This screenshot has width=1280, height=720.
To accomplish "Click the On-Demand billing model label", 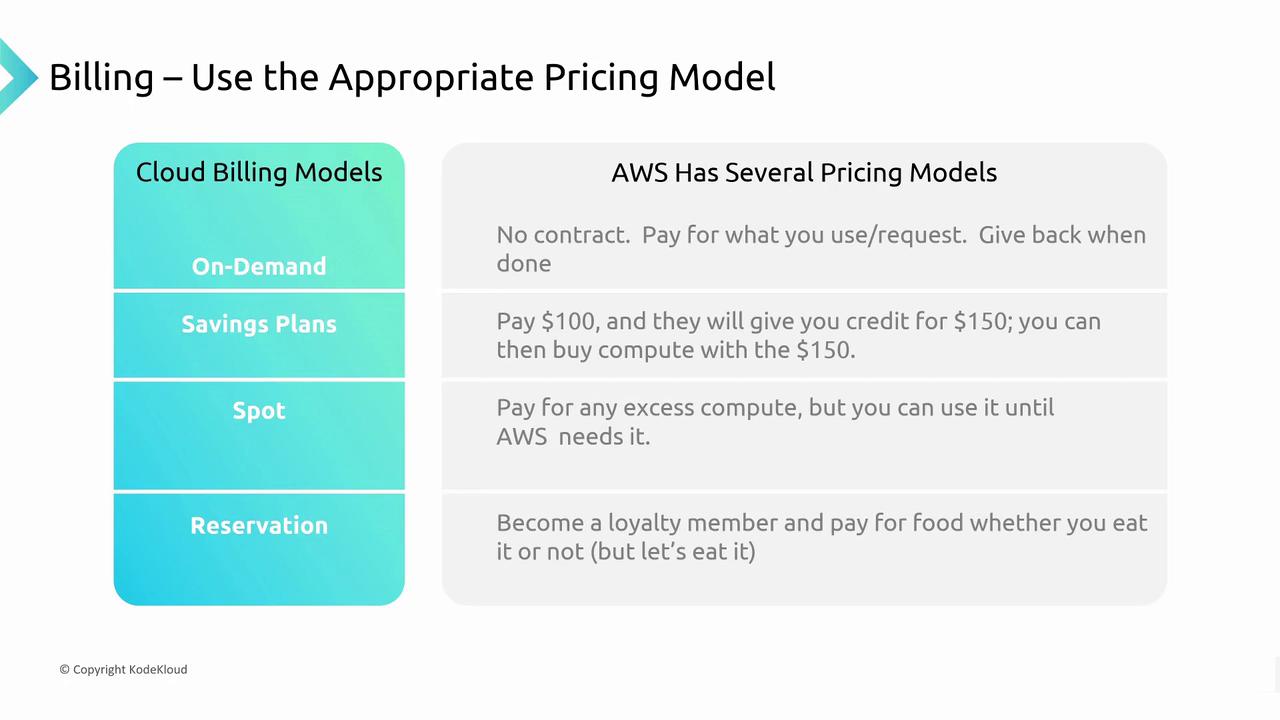I will (x=259, y=266).
